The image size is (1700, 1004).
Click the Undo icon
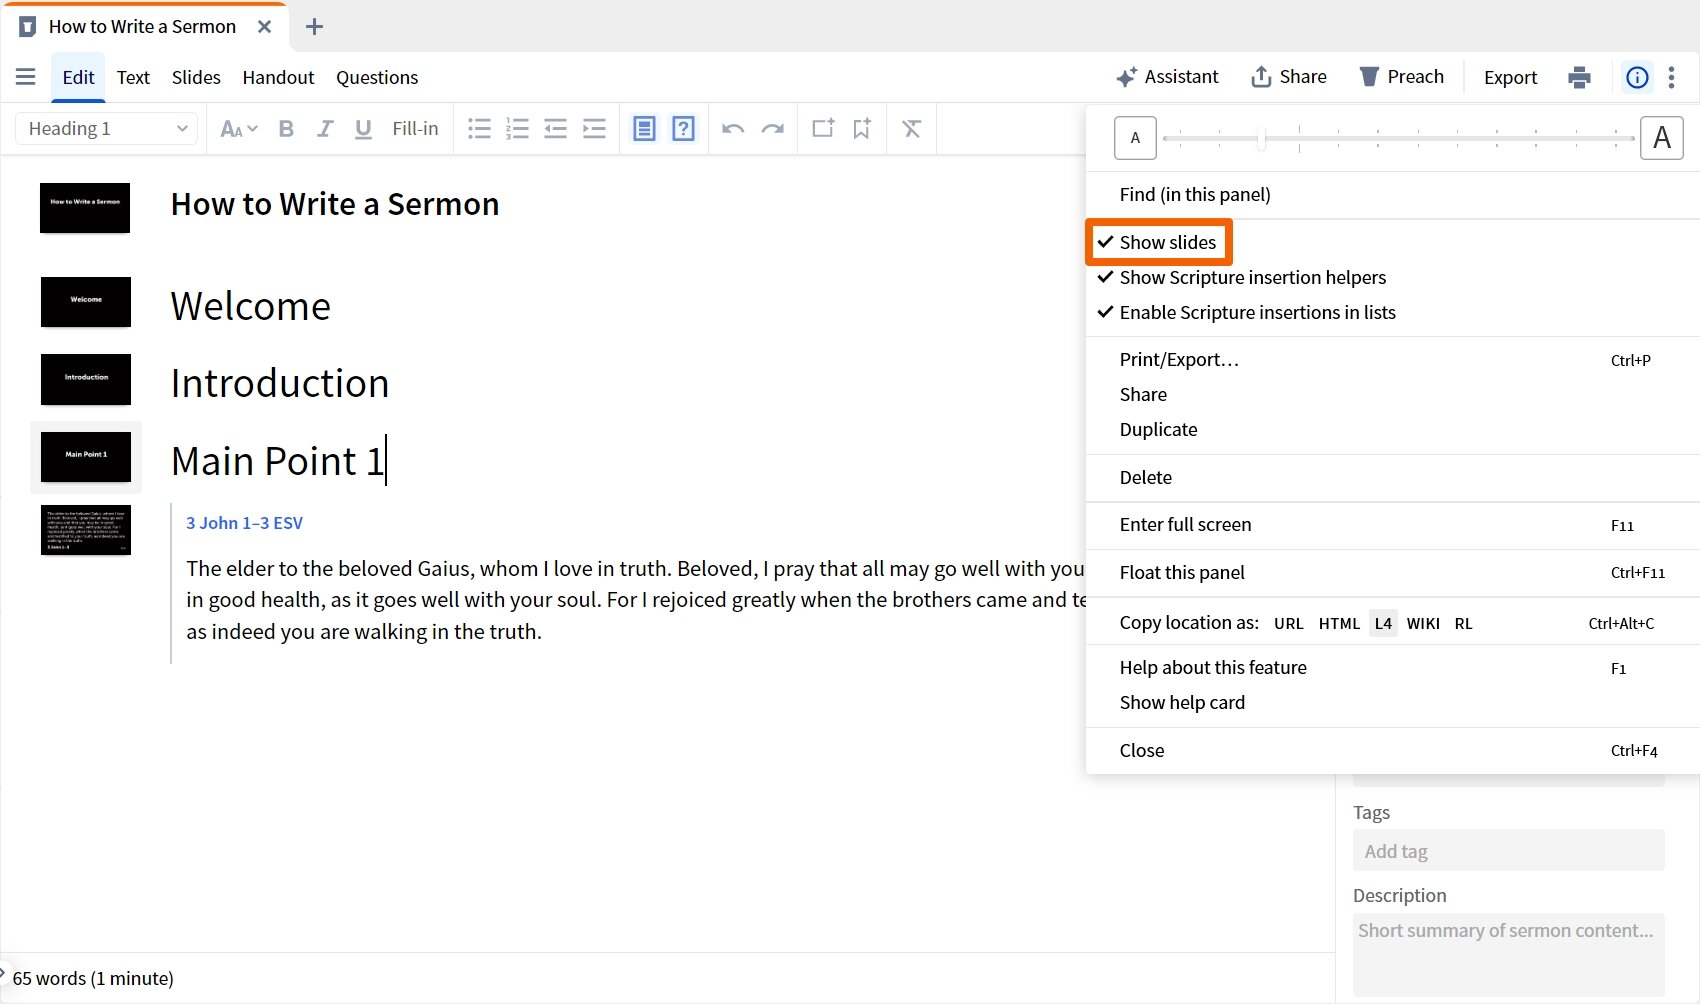click(733, 128)
